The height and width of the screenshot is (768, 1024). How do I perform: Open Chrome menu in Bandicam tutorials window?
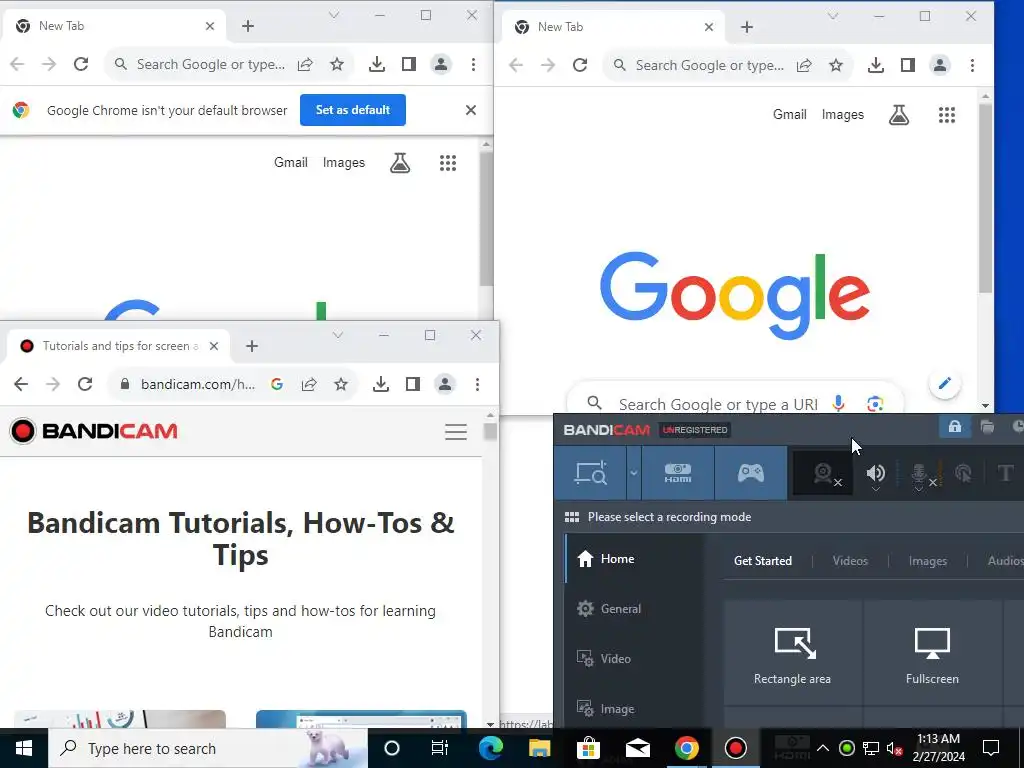pyautogui.click(x=477, y=384)
